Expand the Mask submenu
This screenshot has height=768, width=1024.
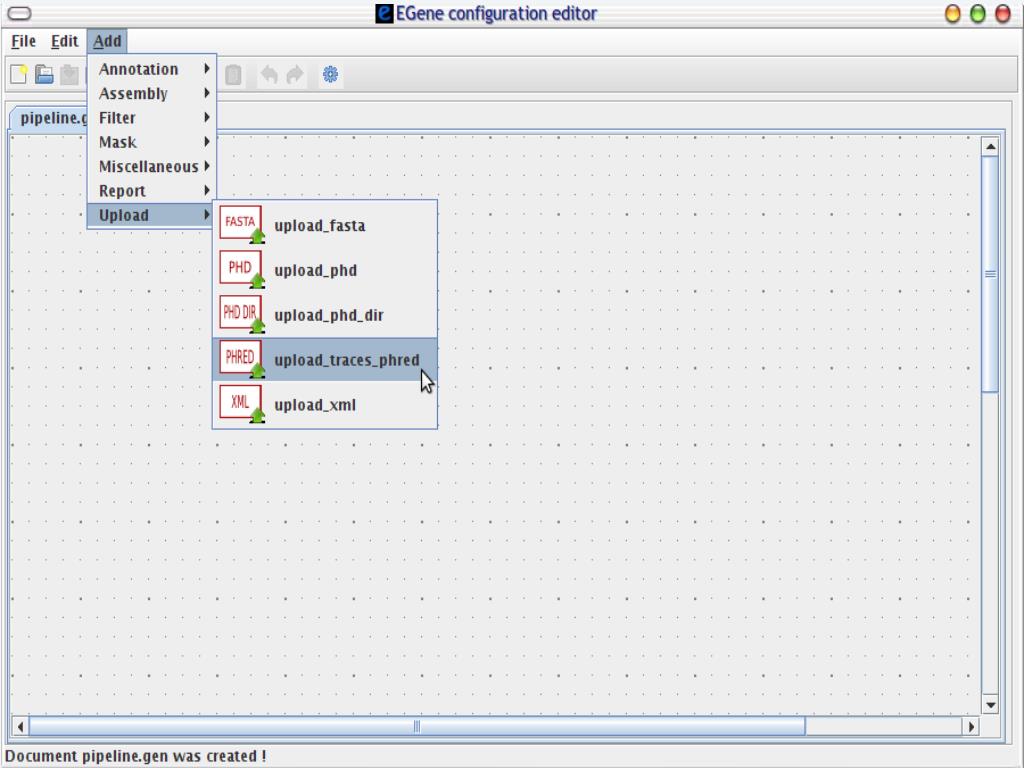pyautogui.click(x=152, y=142)
